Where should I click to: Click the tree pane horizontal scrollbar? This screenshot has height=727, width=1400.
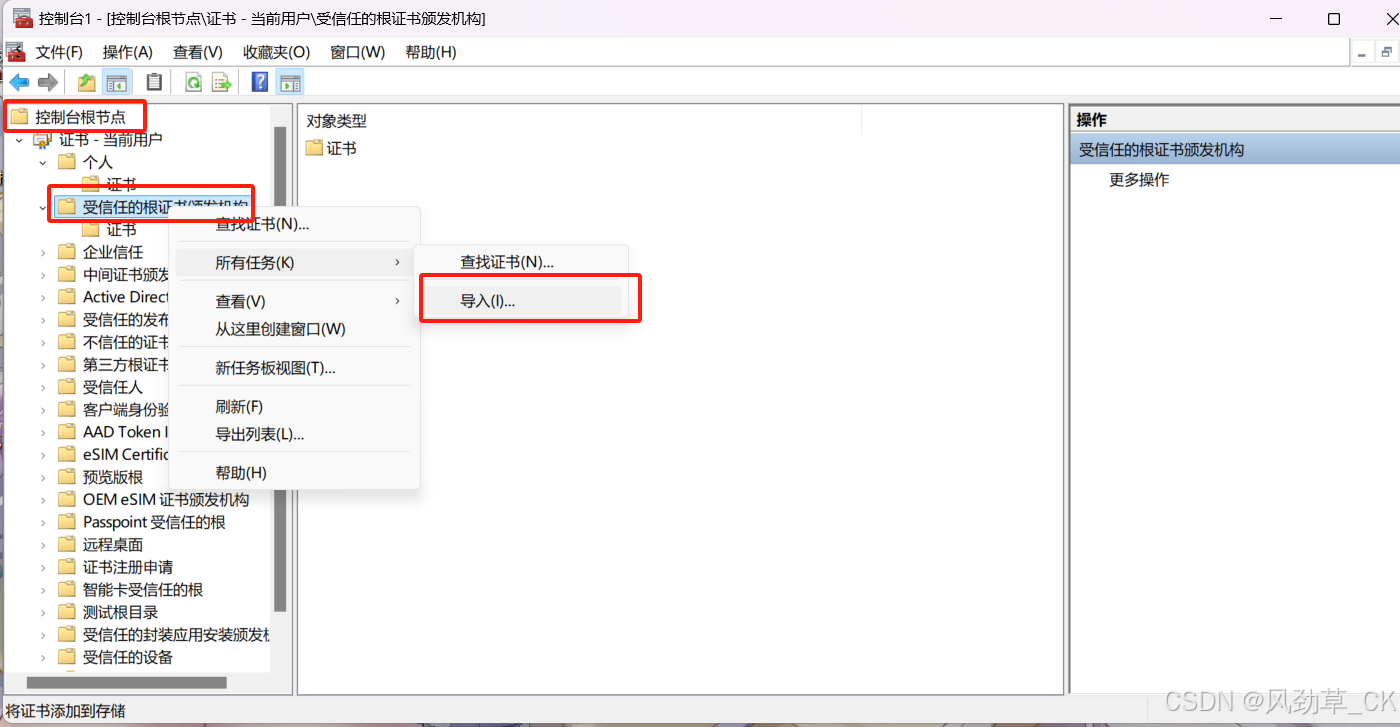tap(128, 683)
